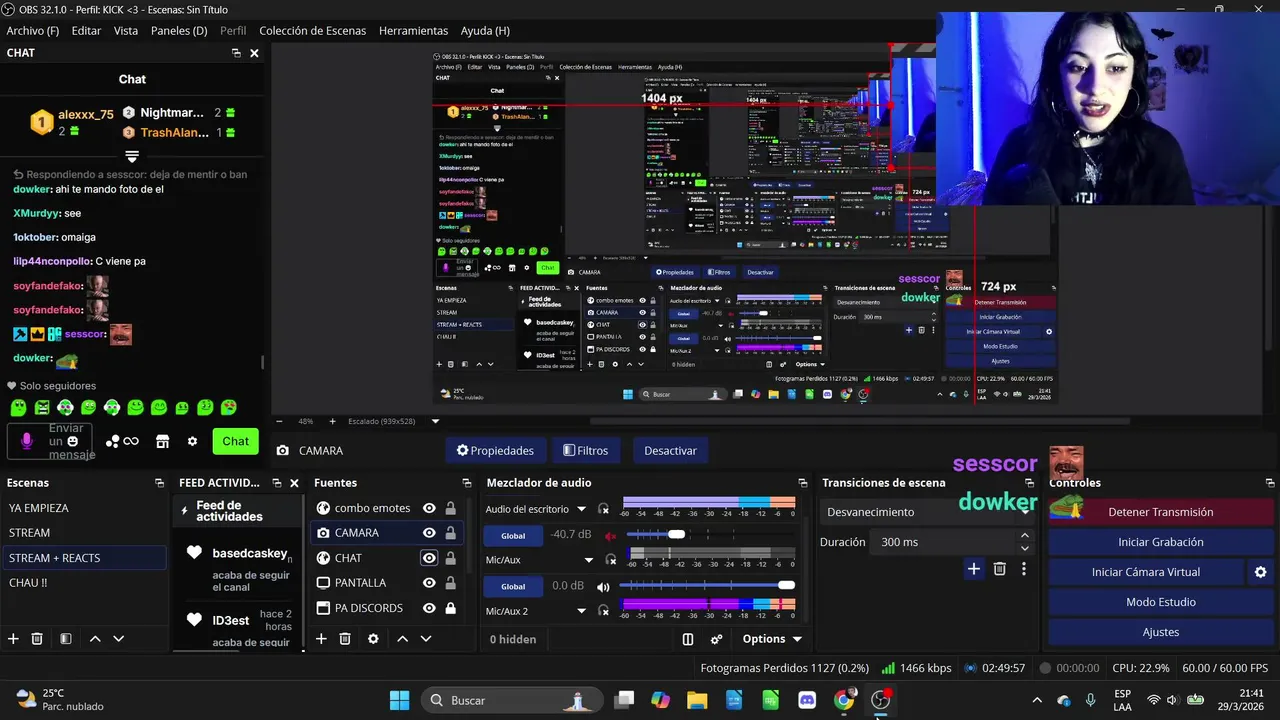Close the FEED ACTIVIDADES dock
1280x720 pixels.
pyautogui.click(x=294, y=483)
